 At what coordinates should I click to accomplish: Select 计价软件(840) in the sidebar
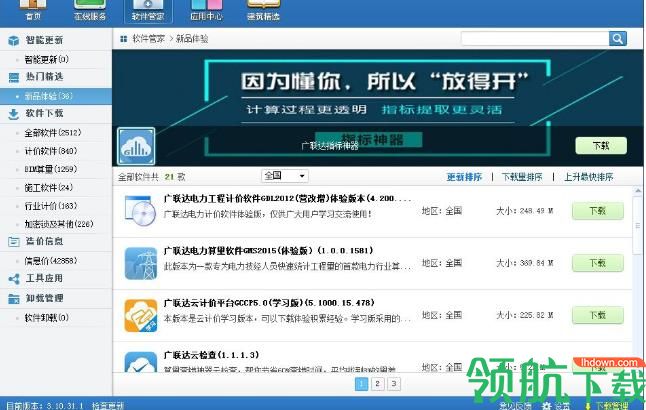point(50,151)
